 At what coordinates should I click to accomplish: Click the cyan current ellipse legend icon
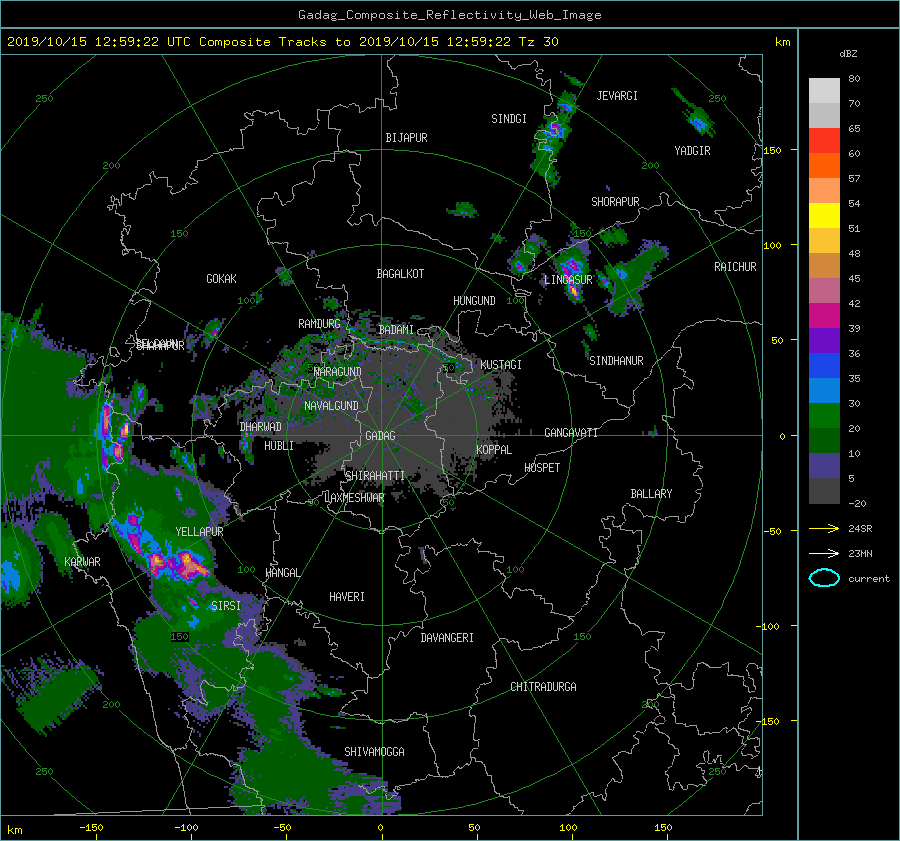pyautogui.click(x=824, y=578)
